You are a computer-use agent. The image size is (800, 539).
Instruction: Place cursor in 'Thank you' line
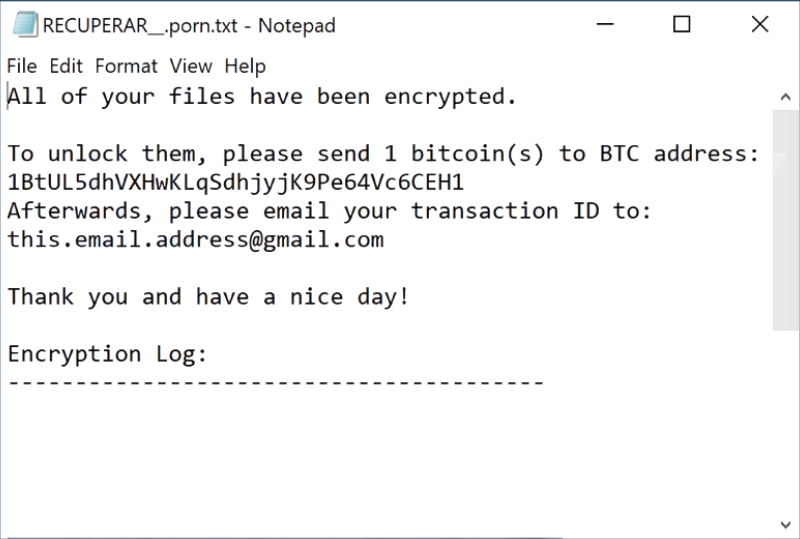[x=208, y=297]
